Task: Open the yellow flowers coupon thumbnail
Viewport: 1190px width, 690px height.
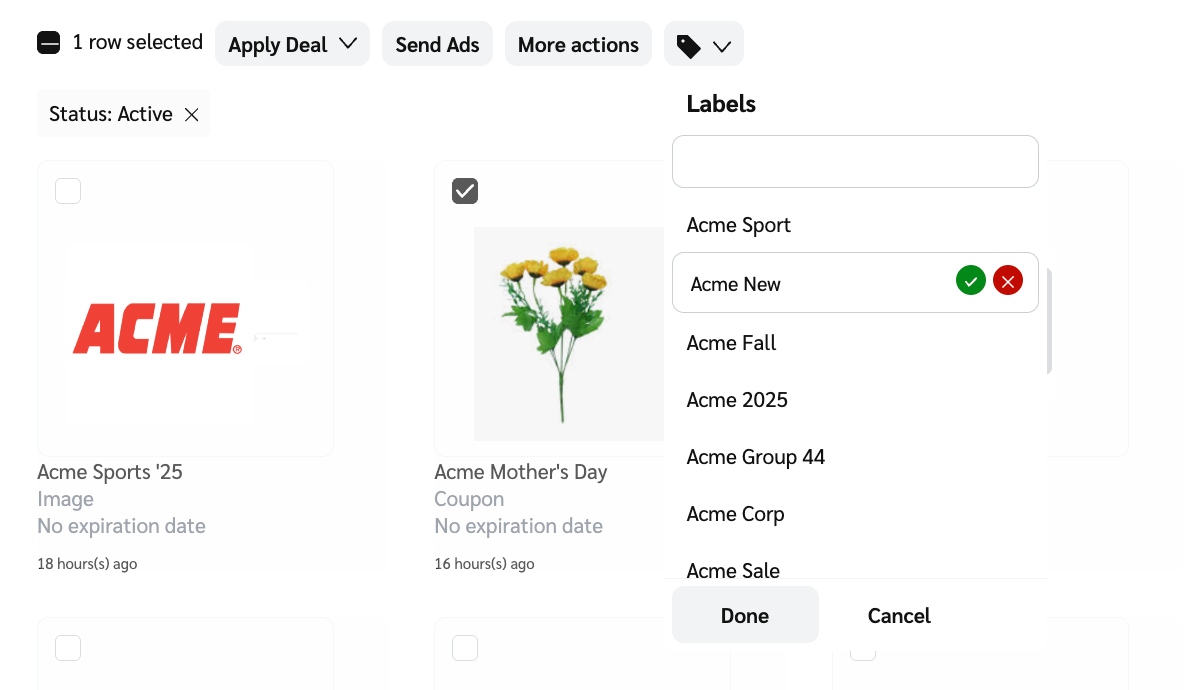Action: [568, 334]
